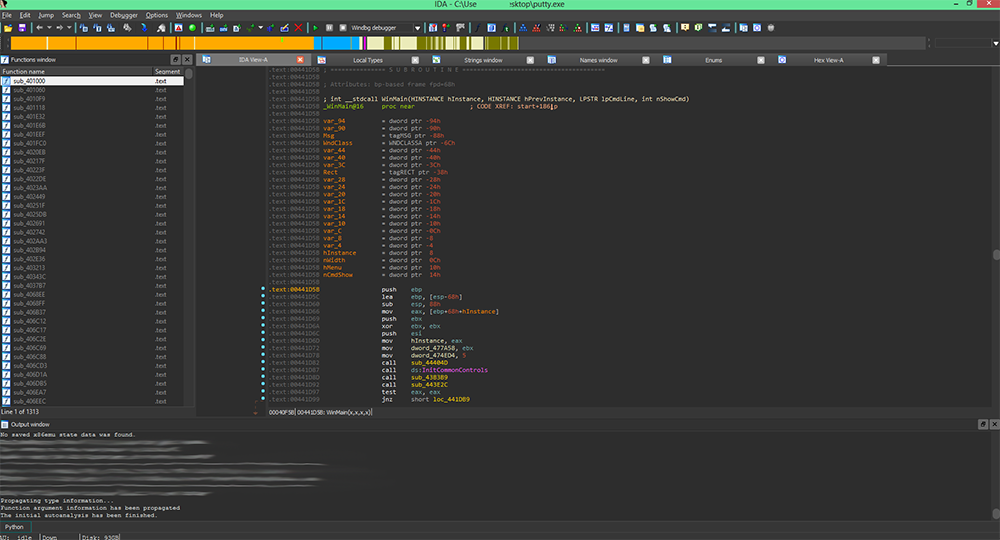Image resolution: width=1000 pixels, height=540 pixels.
Task: Click the Jump back arrow icon
Action: point(41,28)
